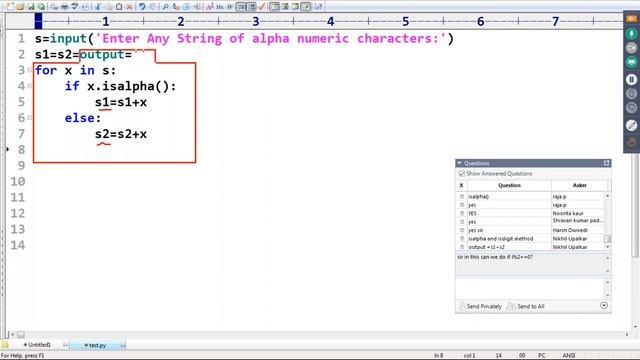
Task: Click the New file toolbar icon
Action: pos(10,6)
